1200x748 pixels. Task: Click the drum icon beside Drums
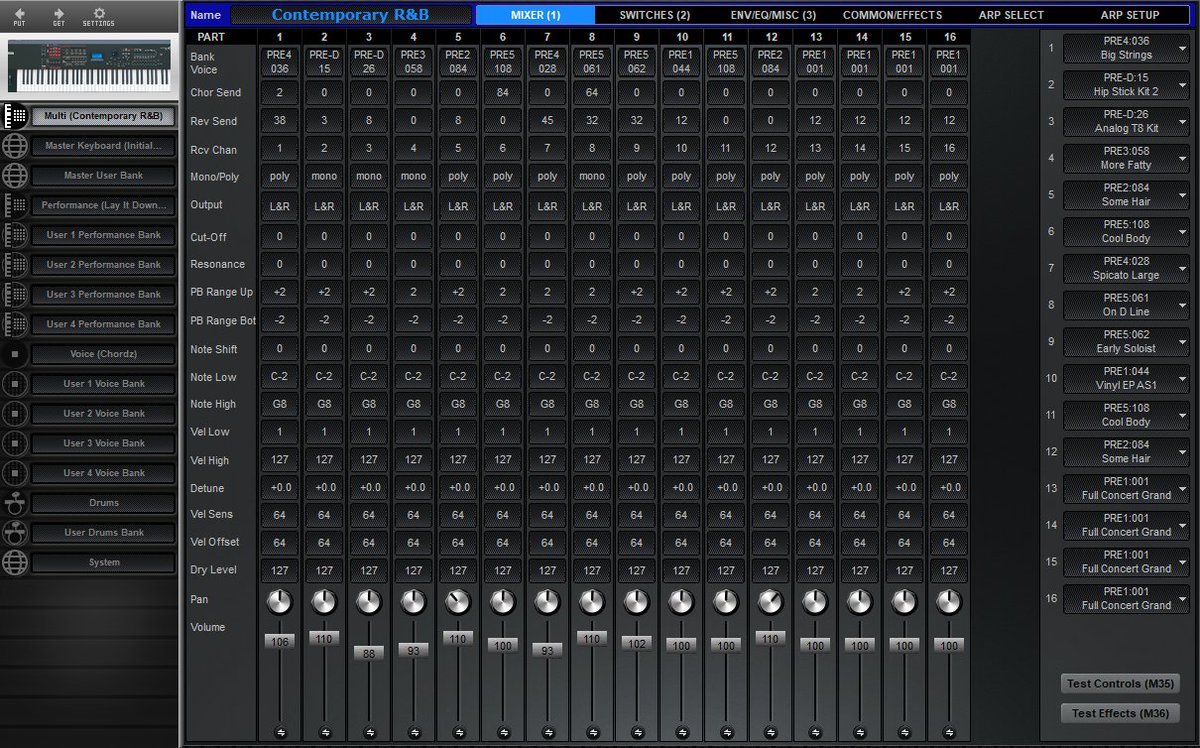(15, 503)
